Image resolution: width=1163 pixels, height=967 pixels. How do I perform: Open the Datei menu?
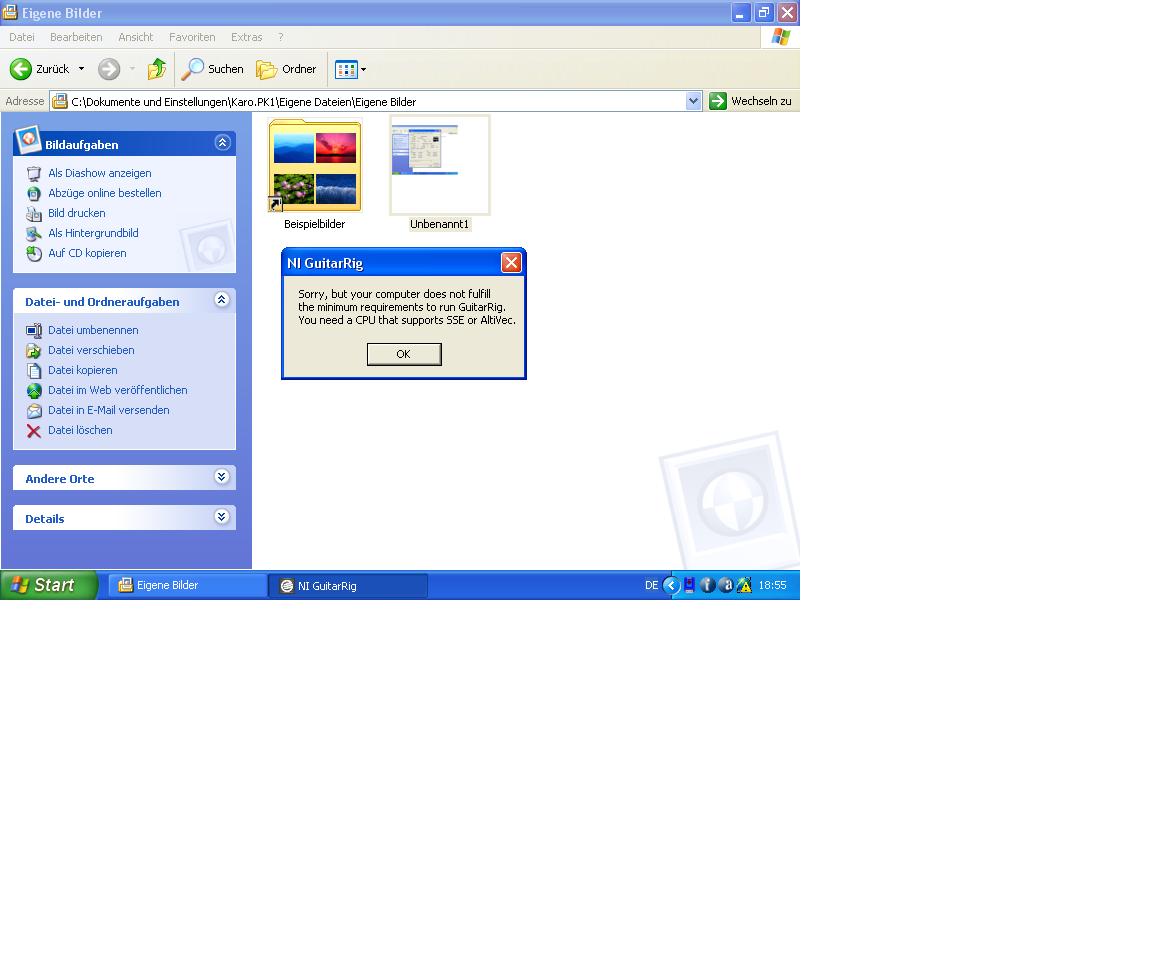click(x=22, y=37)
